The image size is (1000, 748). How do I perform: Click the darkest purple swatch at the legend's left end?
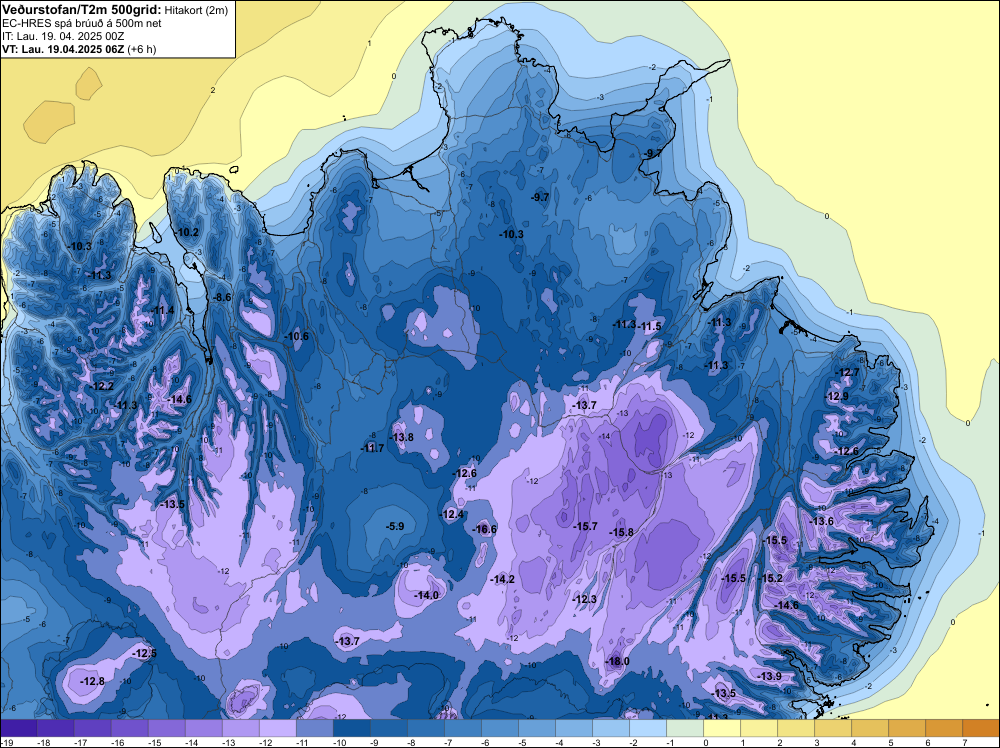[x=19, y=728]
